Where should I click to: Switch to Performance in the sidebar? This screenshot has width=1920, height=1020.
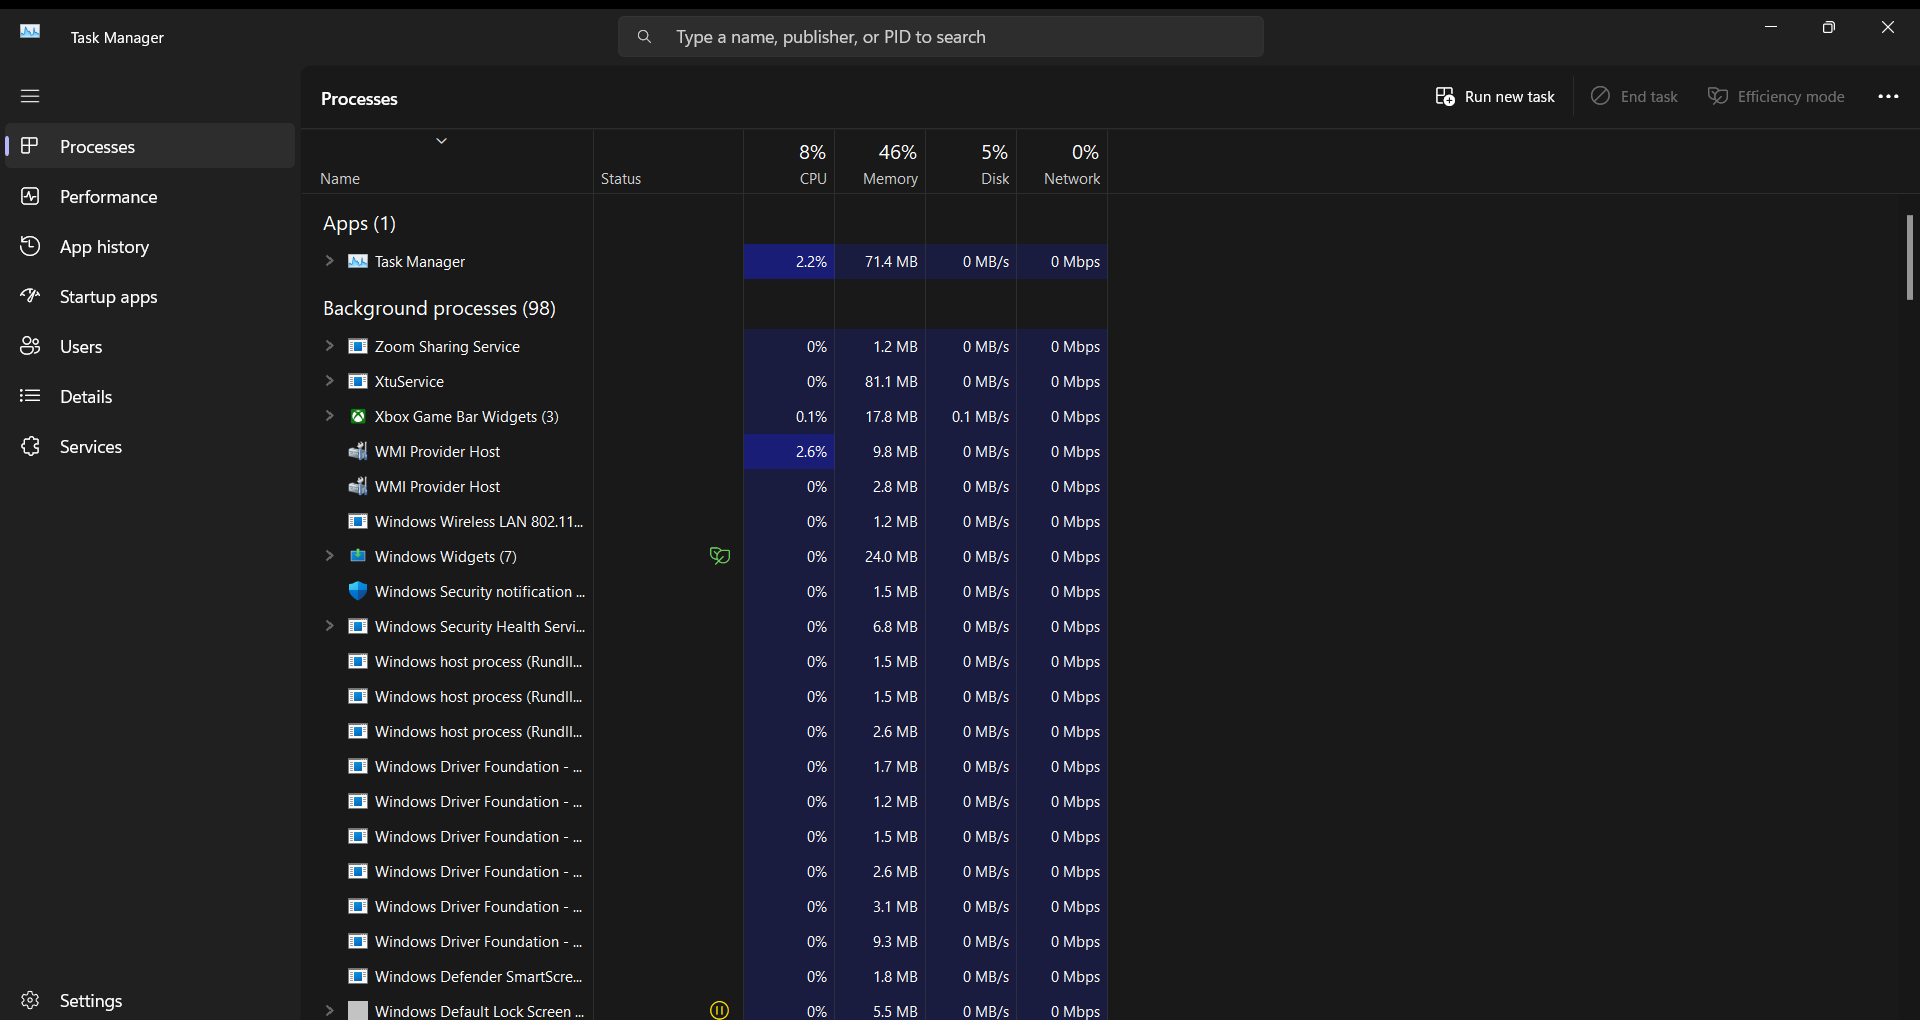pyautogui.click(x=150, y=196)
